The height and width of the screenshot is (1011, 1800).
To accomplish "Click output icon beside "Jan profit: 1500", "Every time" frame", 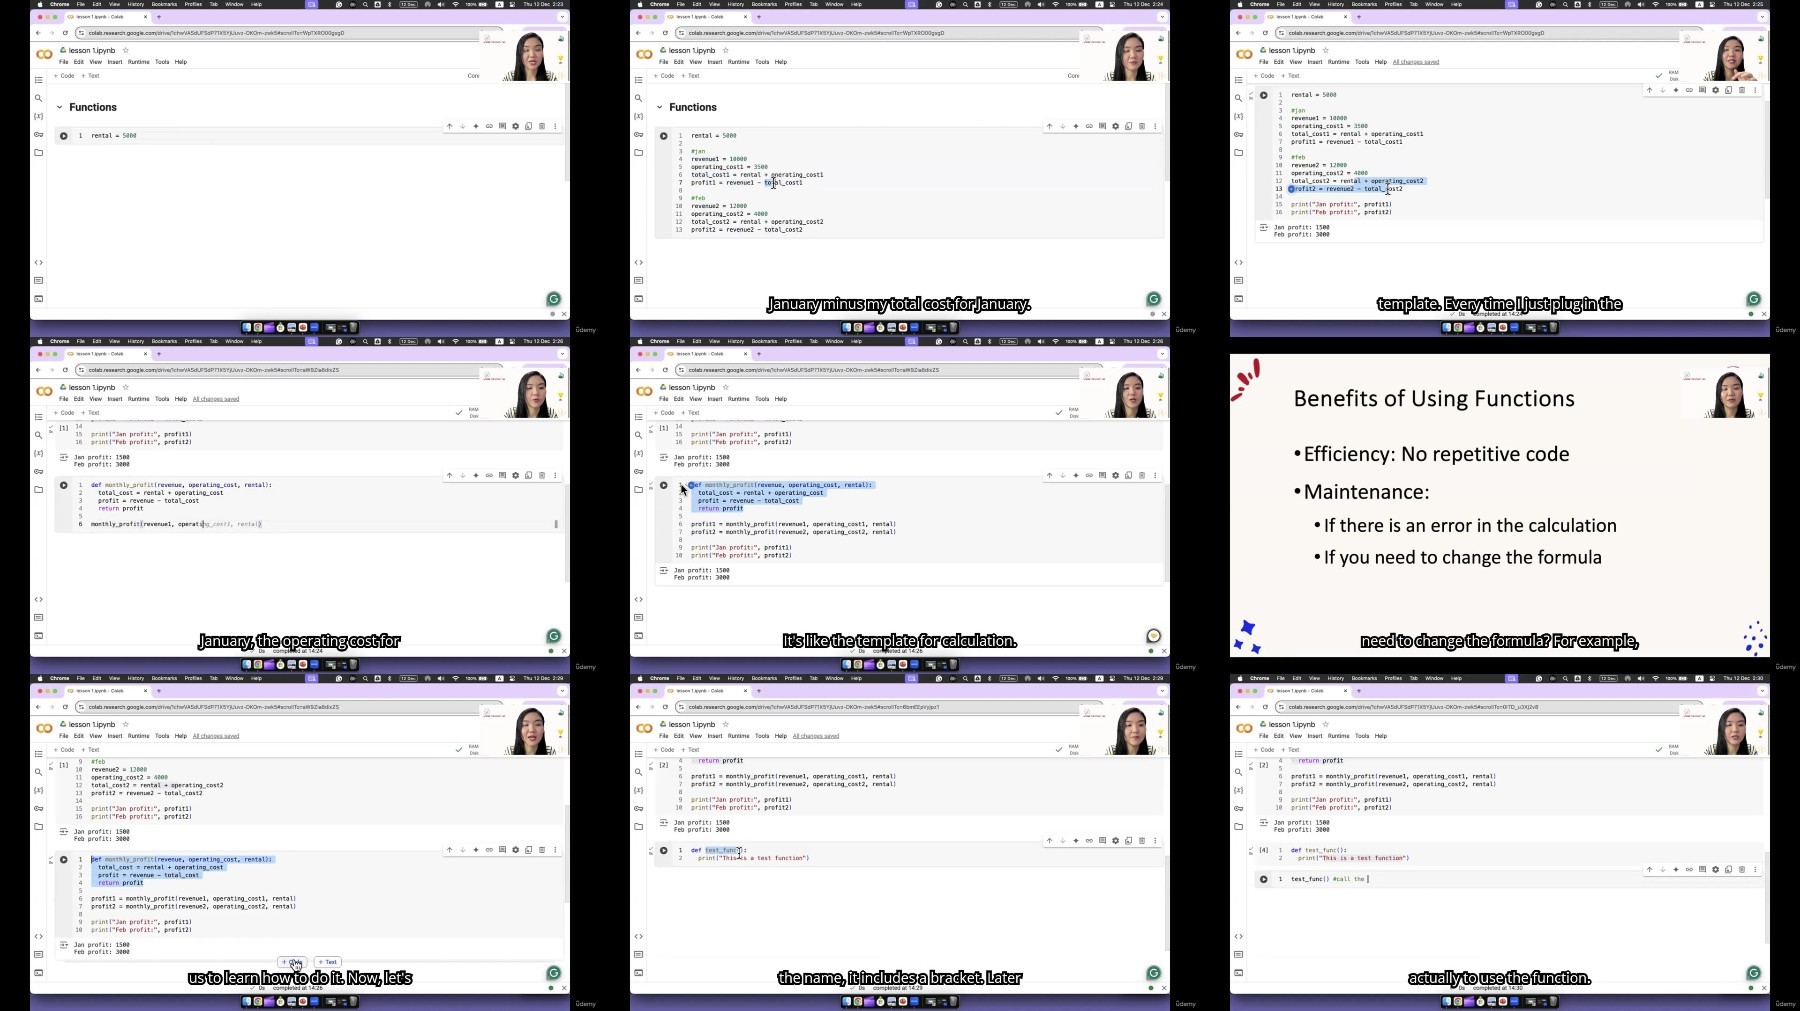I will (1264, 228).
